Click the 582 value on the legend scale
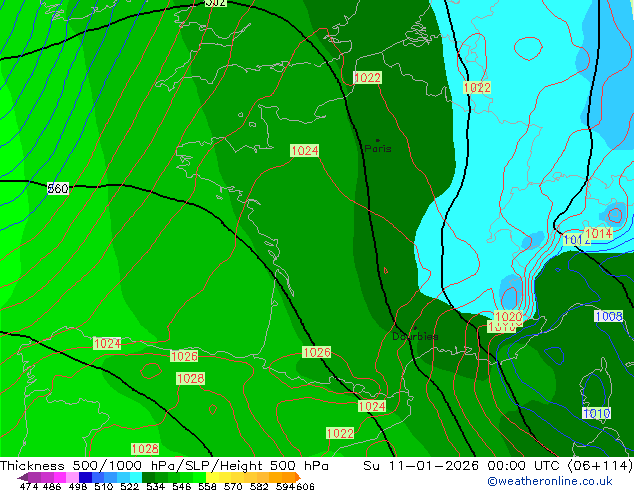The image size is (634, 490). click(x=259, y=486)
